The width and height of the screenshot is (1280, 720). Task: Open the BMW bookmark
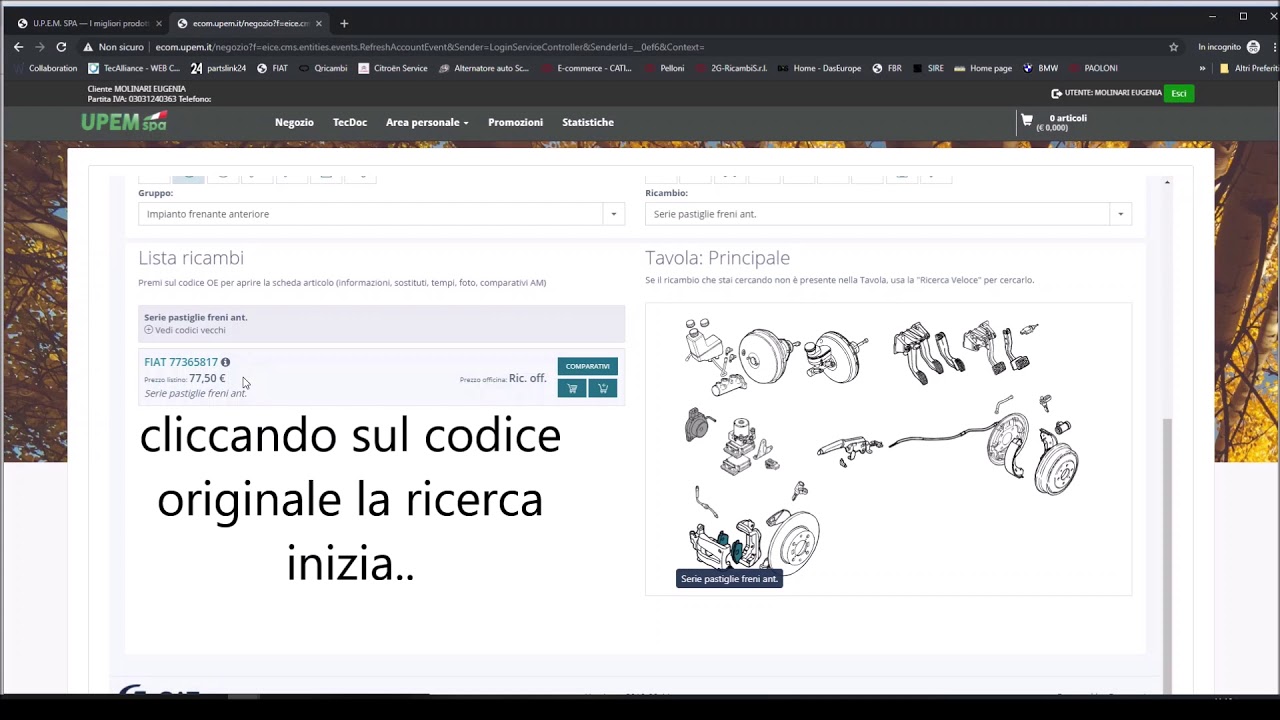[1040, 68]
